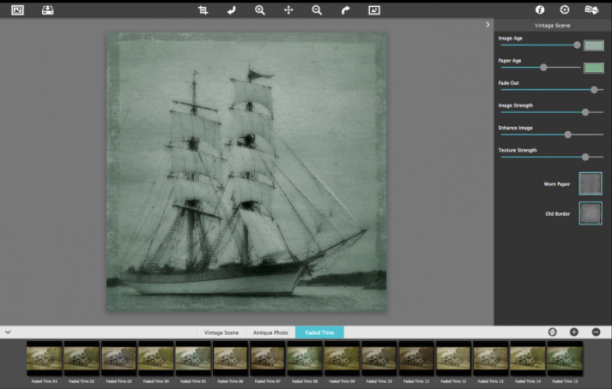Viewport: 612px width, 389px height.
Task: Apply the Faded Time 13 preset
Action: [x=491, y=359]
